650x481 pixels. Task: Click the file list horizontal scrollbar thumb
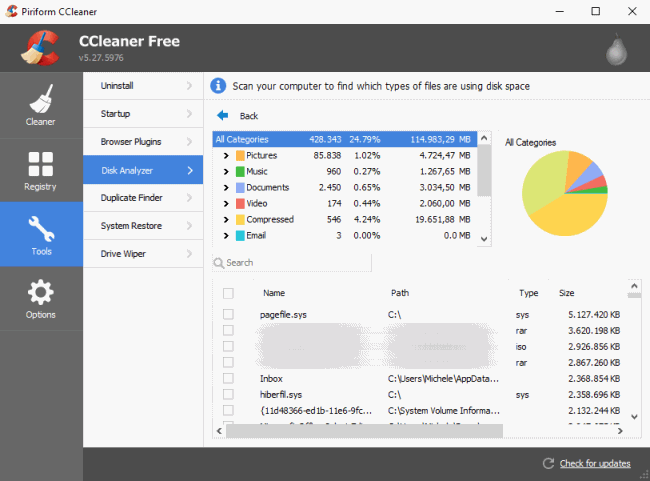(x=364, y=431)
